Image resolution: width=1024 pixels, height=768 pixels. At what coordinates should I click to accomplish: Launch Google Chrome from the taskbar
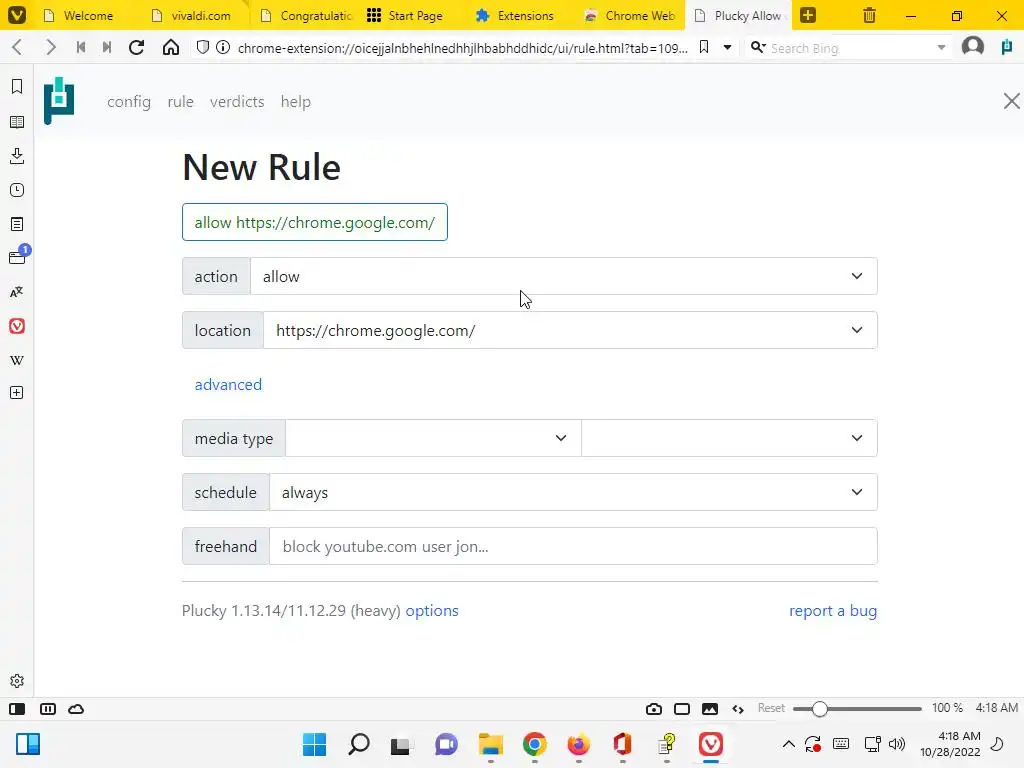534,744
